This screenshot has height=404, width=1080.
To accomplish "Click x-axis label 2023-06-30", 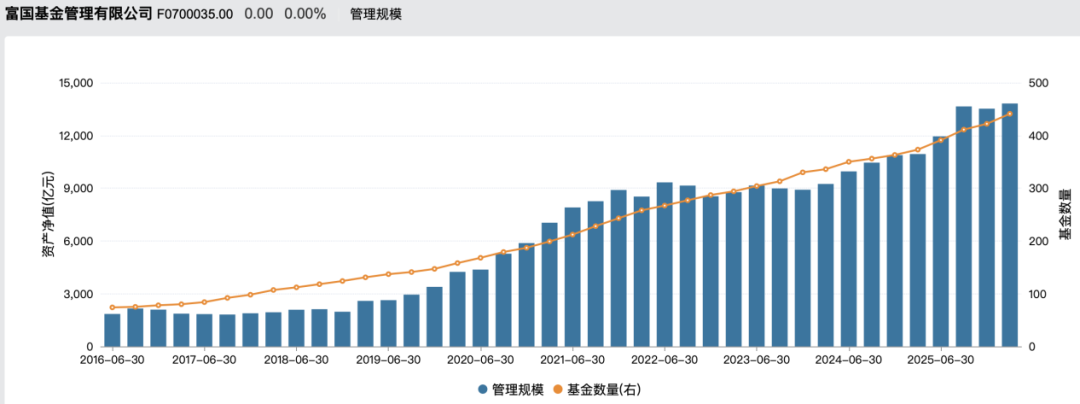I will click(757, 359).
